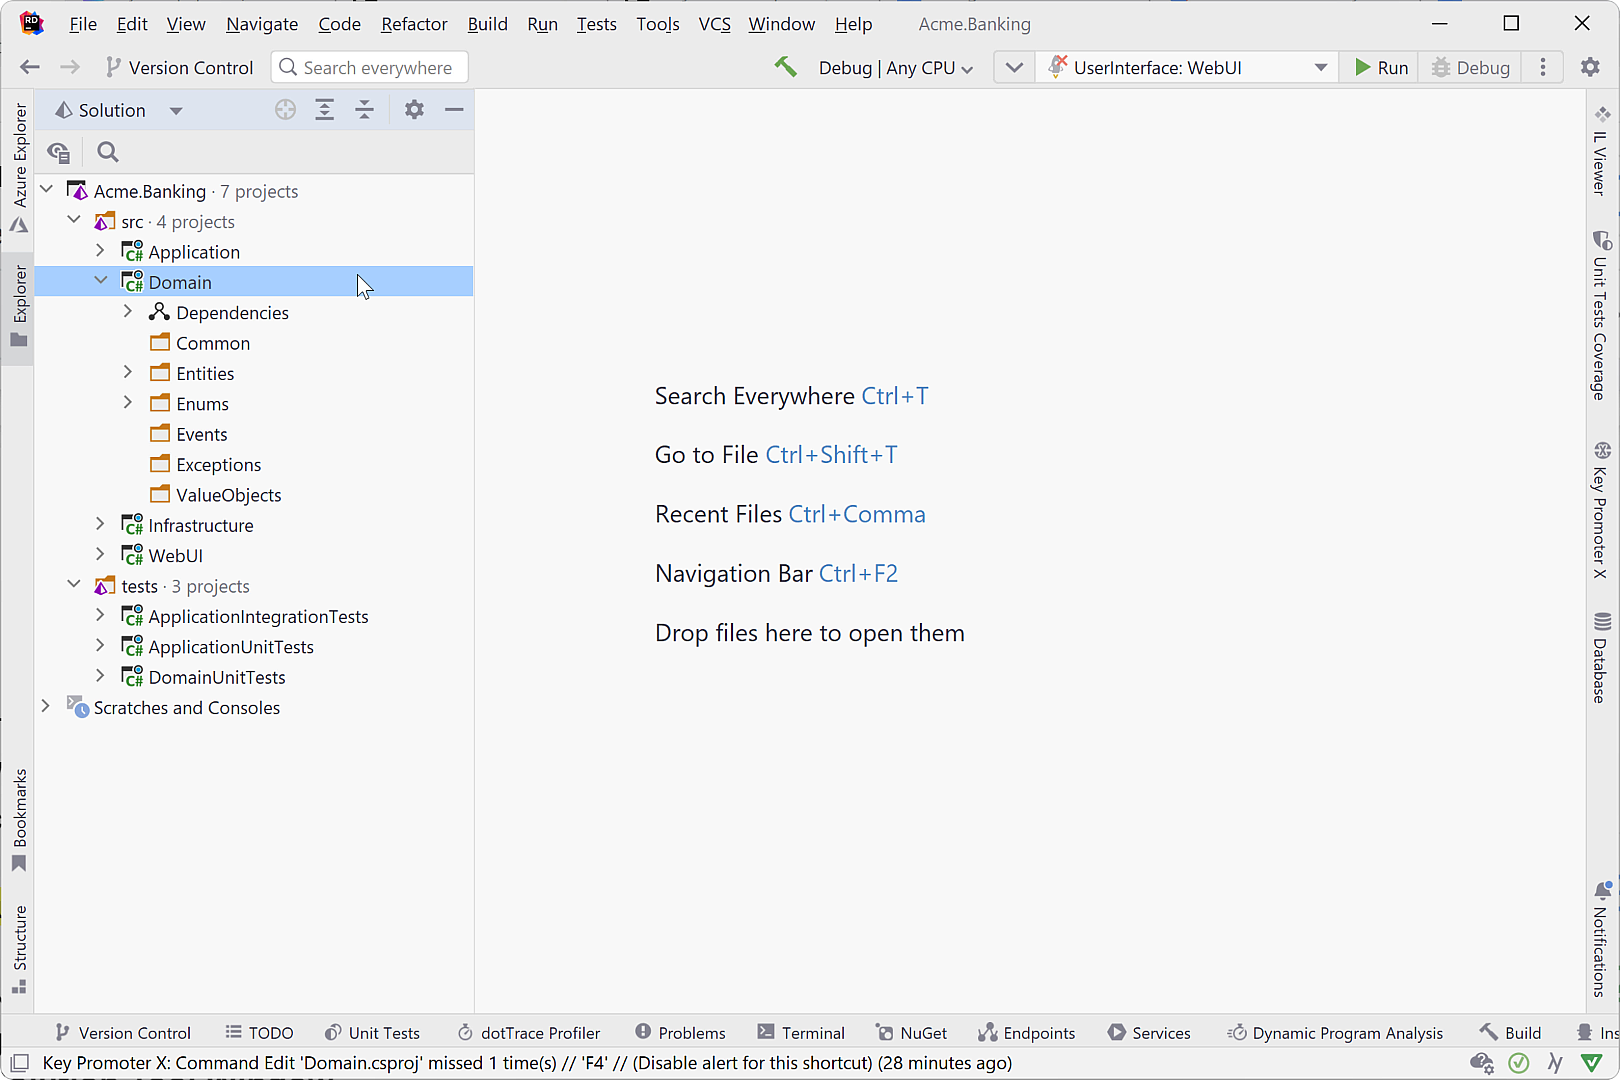Click the more actions vertical dots icon
Image resolution: width=1620 pixels, height=1080 pixels.
click(x=1543, y=67)
